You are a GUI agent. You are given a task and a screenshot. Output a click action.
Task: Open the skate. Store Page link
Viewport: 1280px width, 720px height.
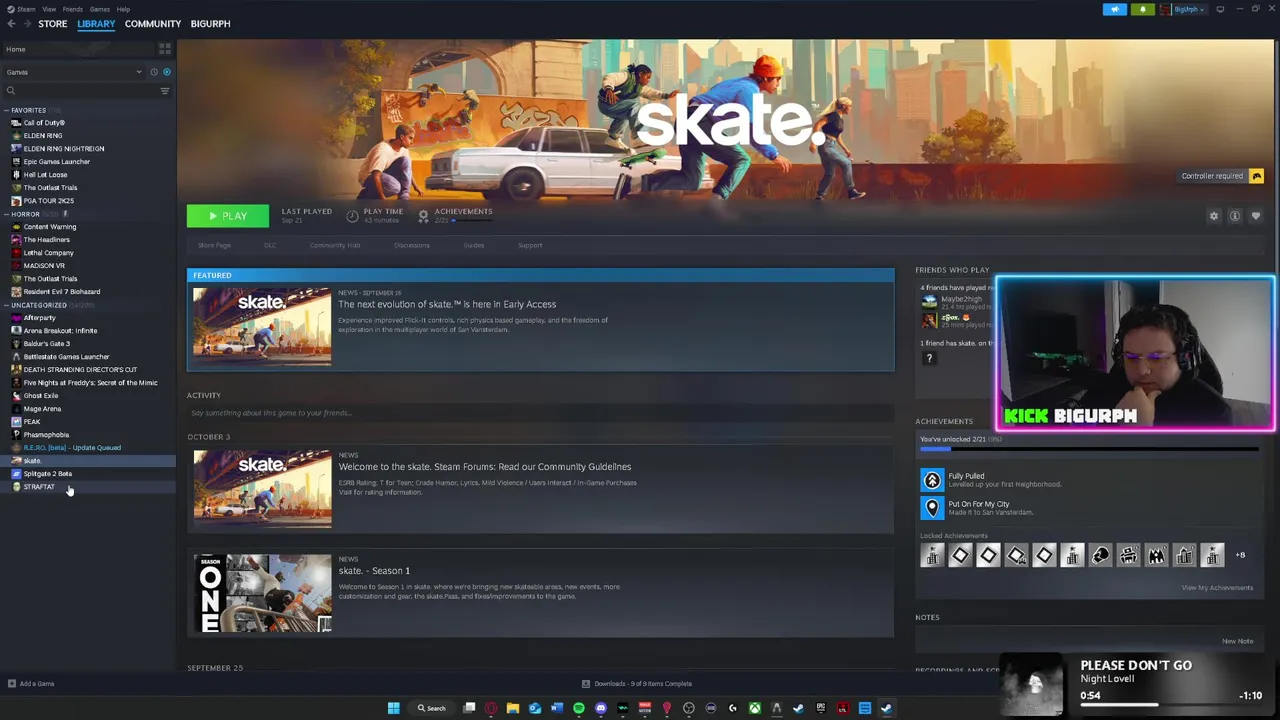[214, 245]
